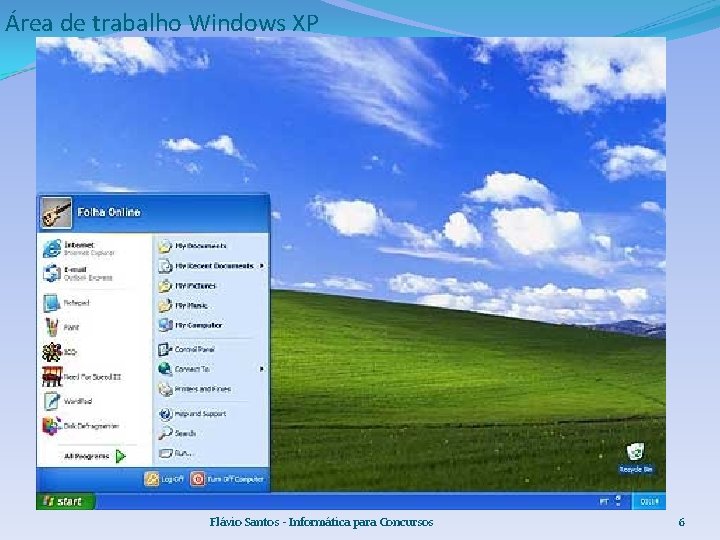Viewport: 720px width, 540px height.
Task: Open Help and Support
Action: [192, 413]
